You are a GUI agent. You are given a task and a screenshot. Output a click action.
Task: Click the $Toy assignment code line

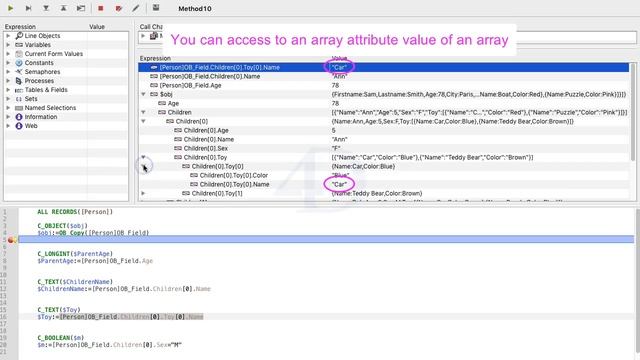point(120,317)
